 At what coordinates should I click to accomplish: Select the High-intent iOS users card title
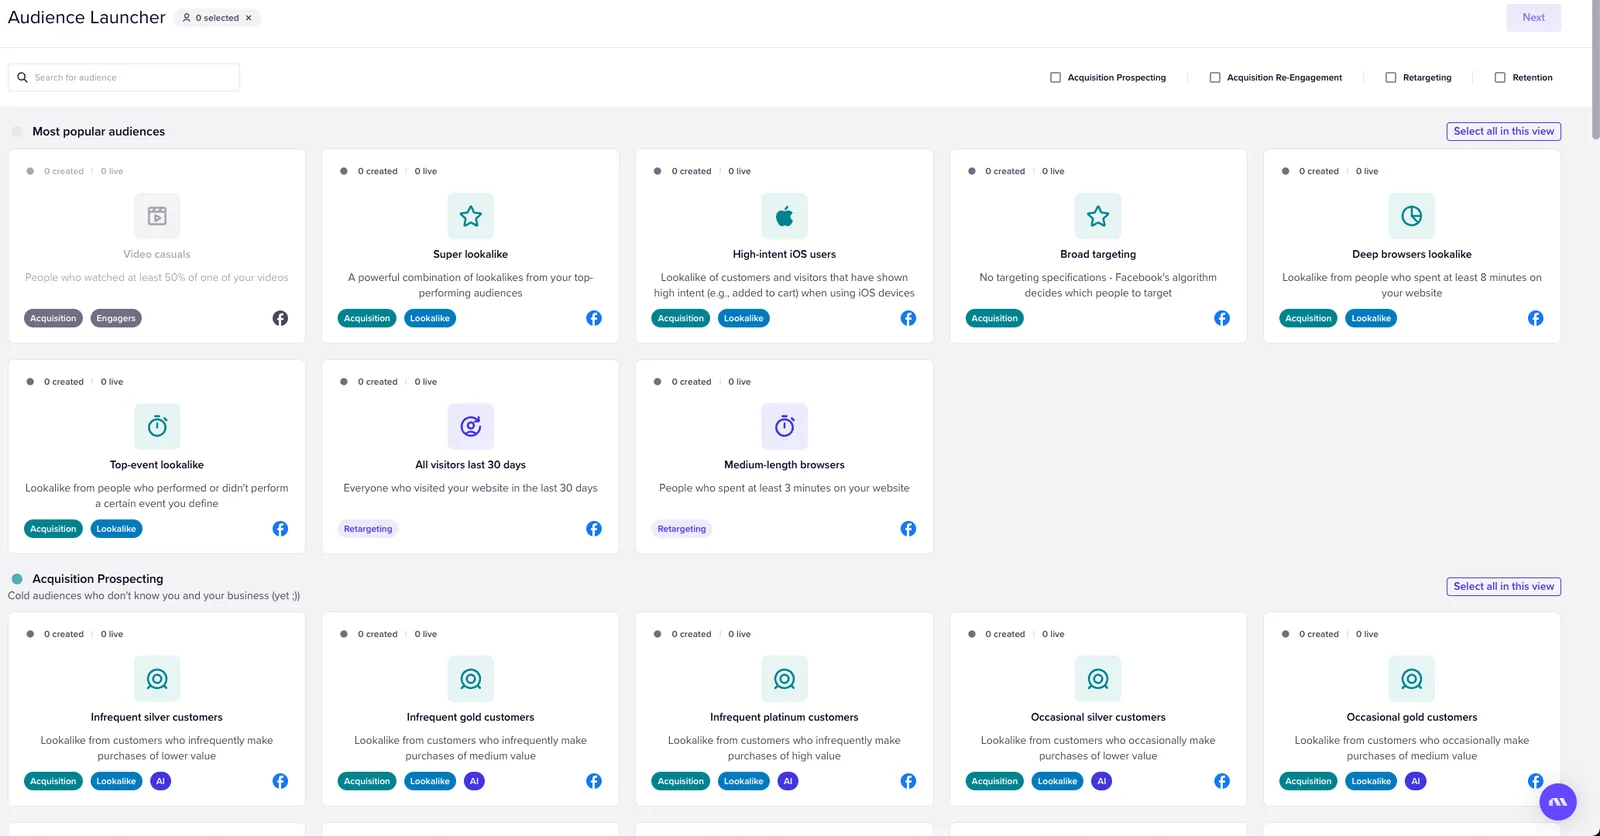click(x=784, y=254)
